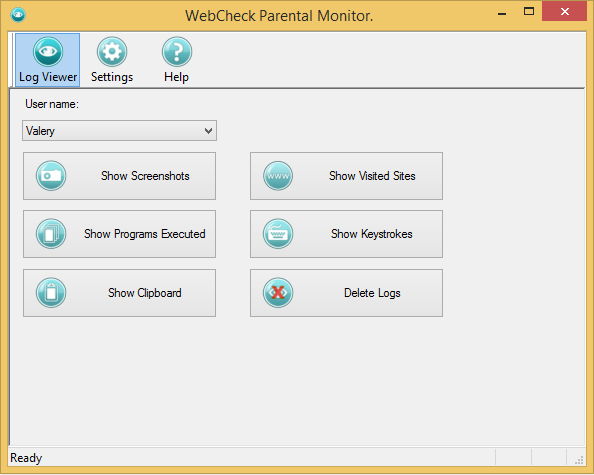Switch to the Help tab label
This screenshot has height=475, width=594.
(176, 77)
